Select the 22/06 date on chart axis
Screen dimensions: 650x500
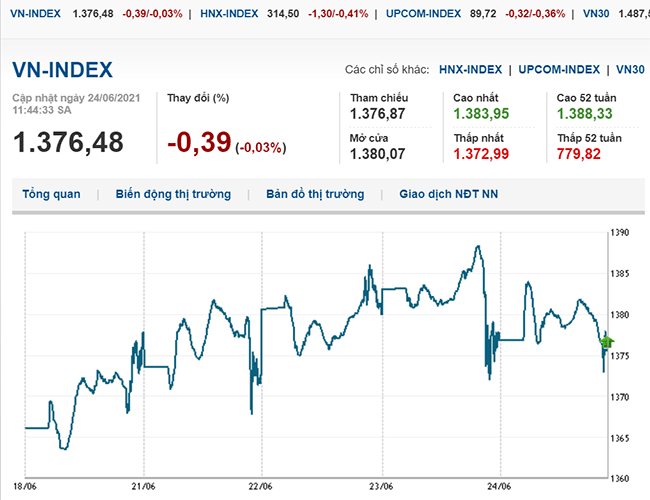click(261, 486)
